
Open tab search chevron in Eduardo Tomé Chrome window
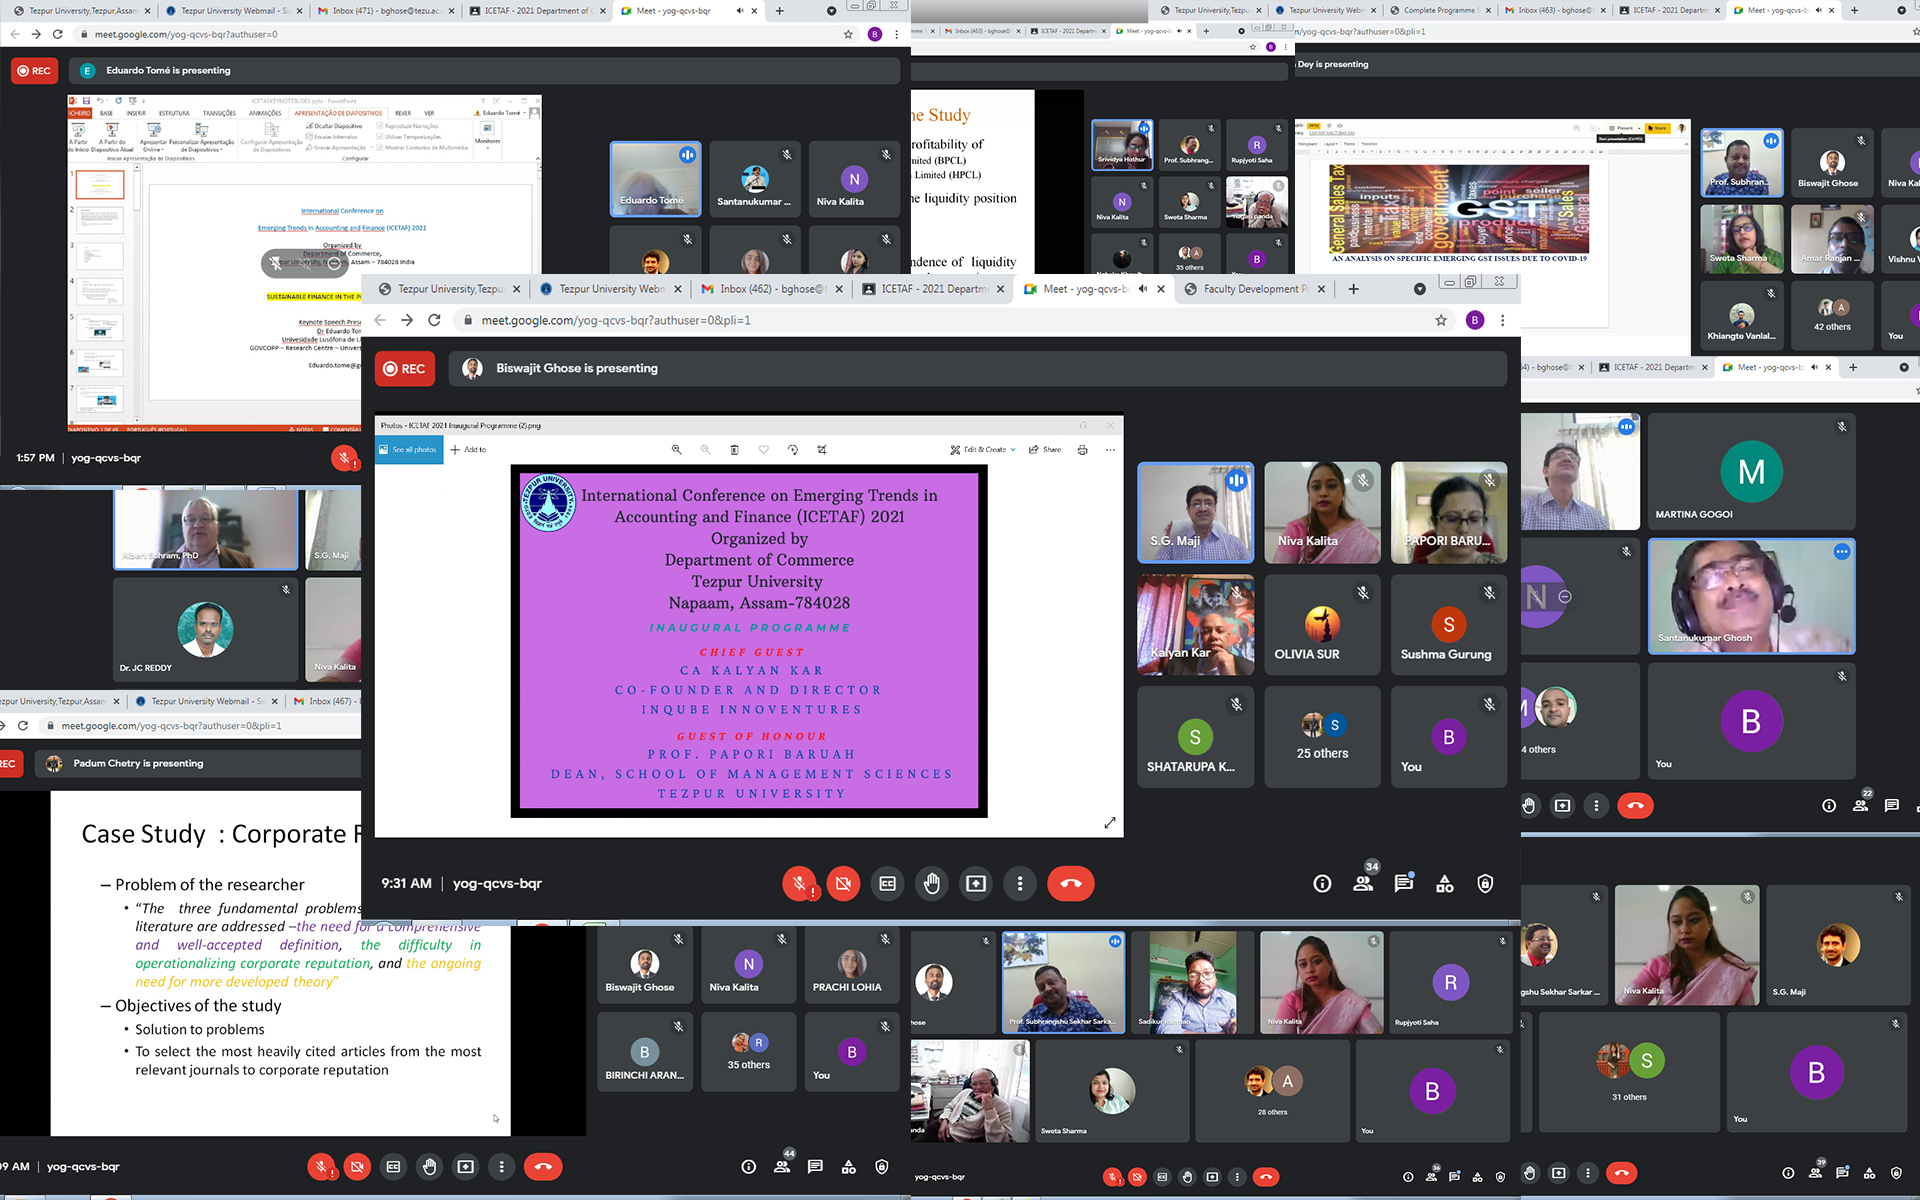pos(831,11)
